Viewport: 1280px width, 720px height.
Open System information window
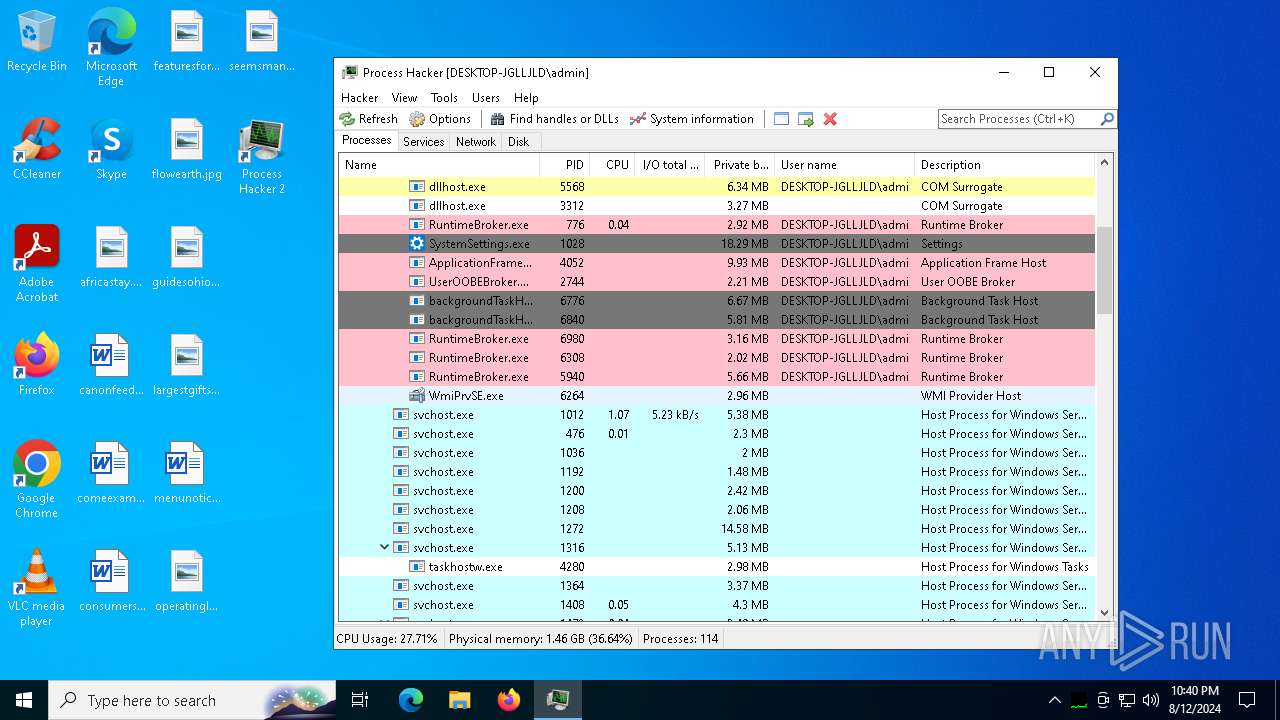pos(692,119)
